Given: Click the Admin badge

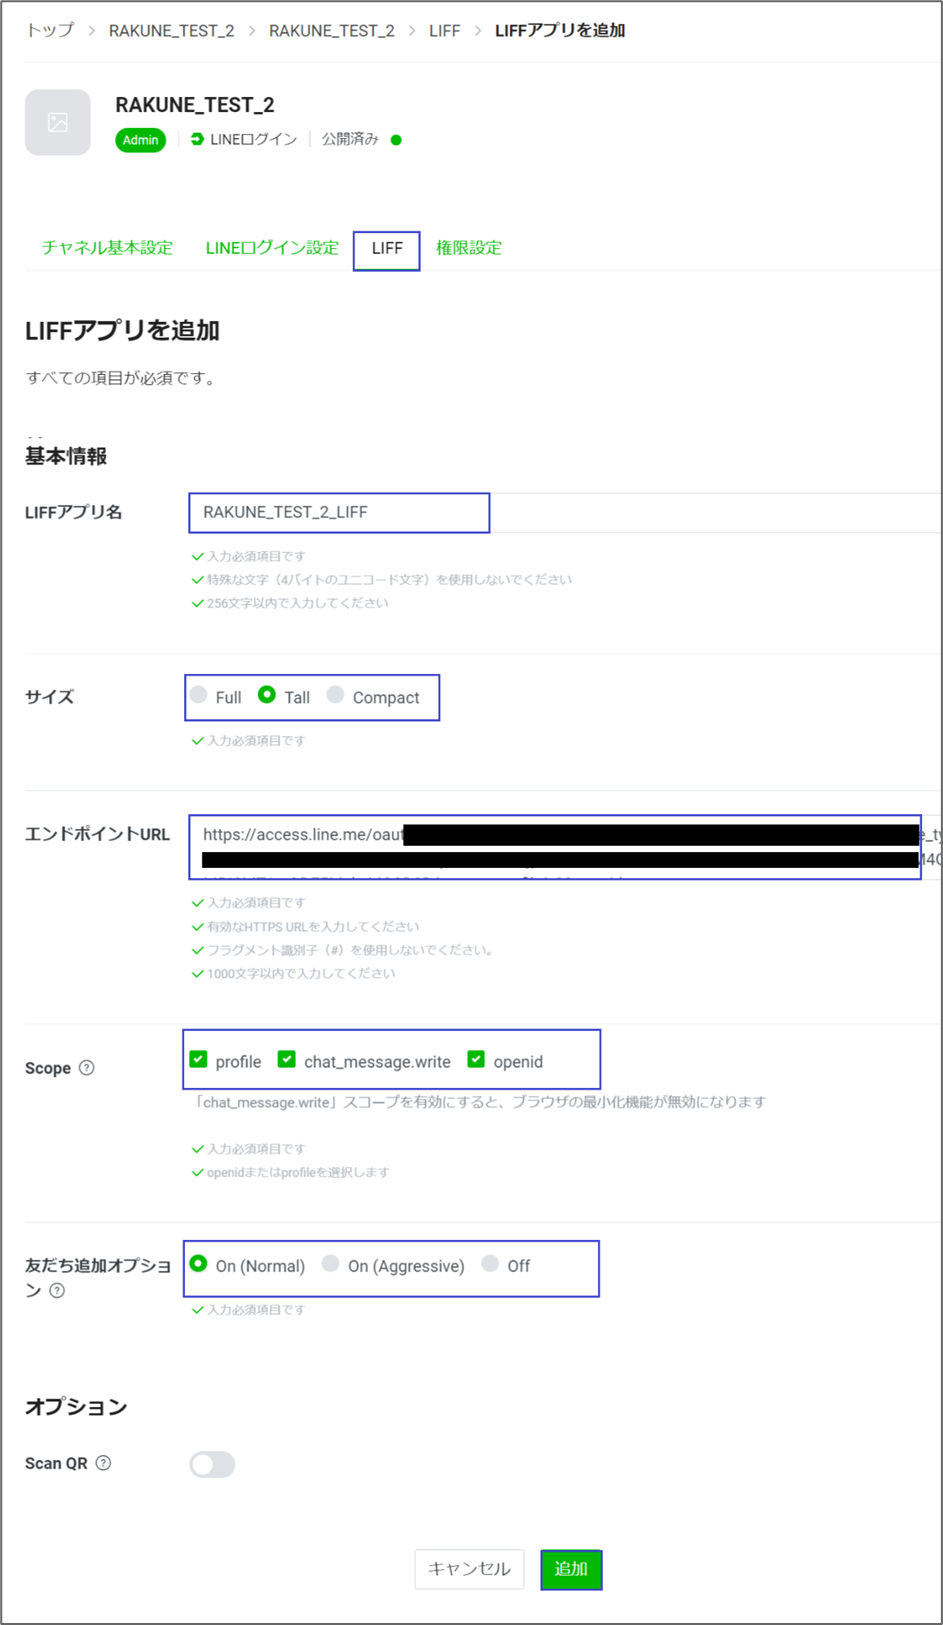Looking at the screenshot, I should [140, 140].
